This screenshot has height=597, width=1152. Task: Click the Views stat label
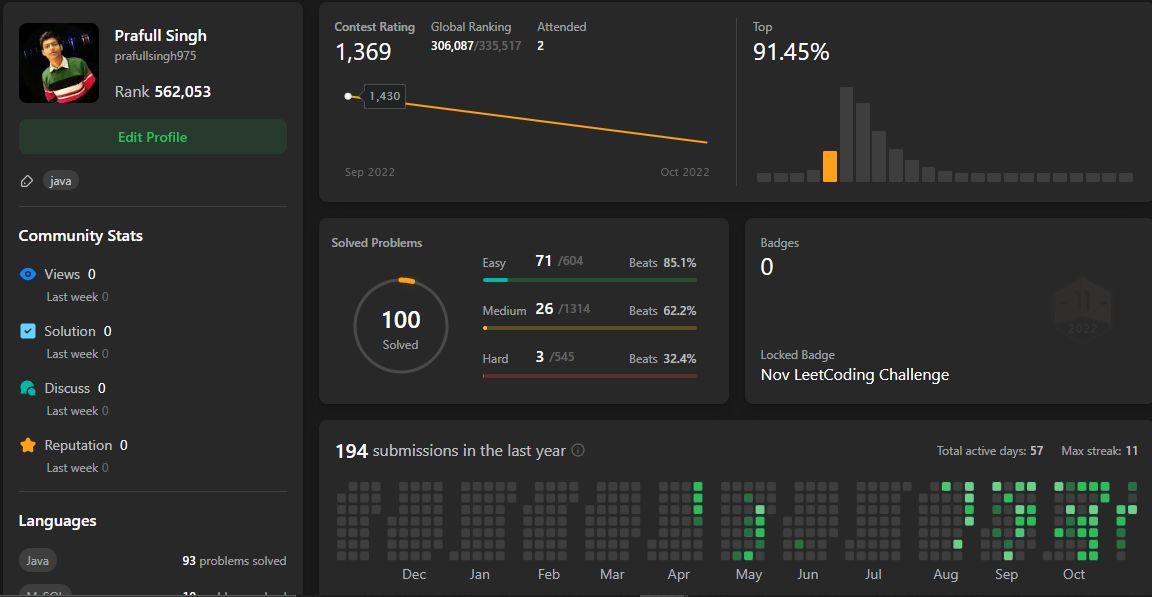[62, 274]
